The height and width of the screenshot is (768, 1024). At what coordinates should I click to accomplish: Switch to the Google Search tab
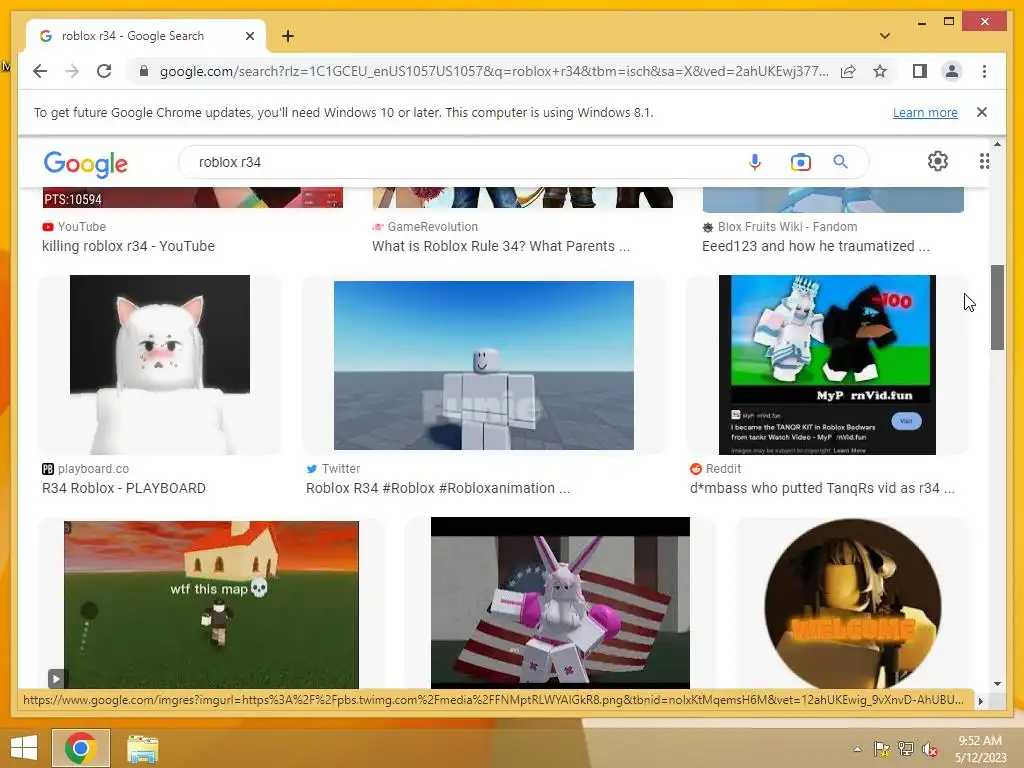coord(145,36)
